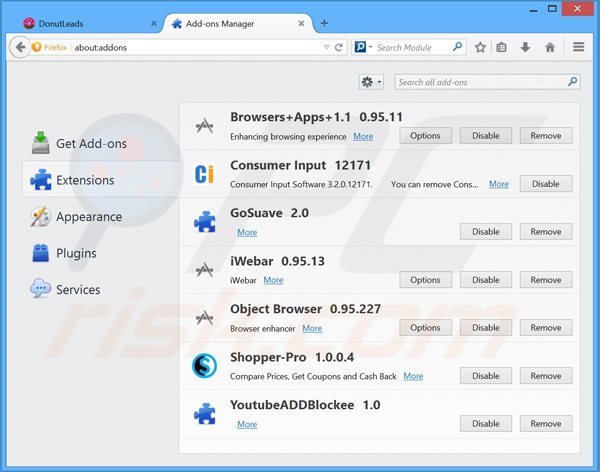600x472 pixels.
Task: Minimize the Firefox window
Action: click(x=533, y=9)
